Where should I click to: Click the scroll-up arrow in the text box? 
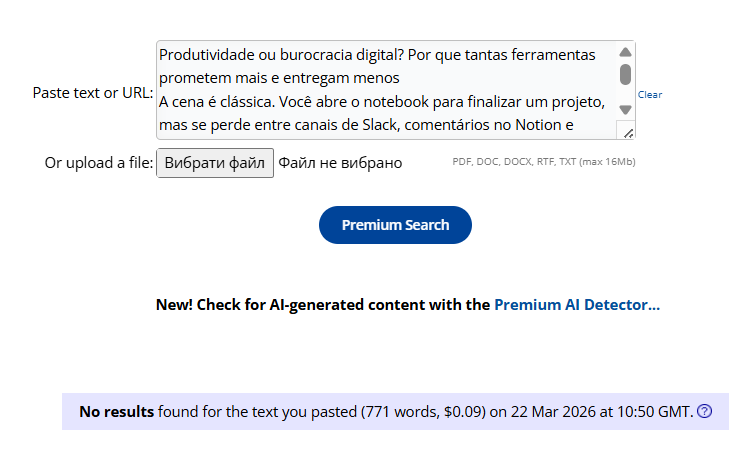[x=625, y=53]
